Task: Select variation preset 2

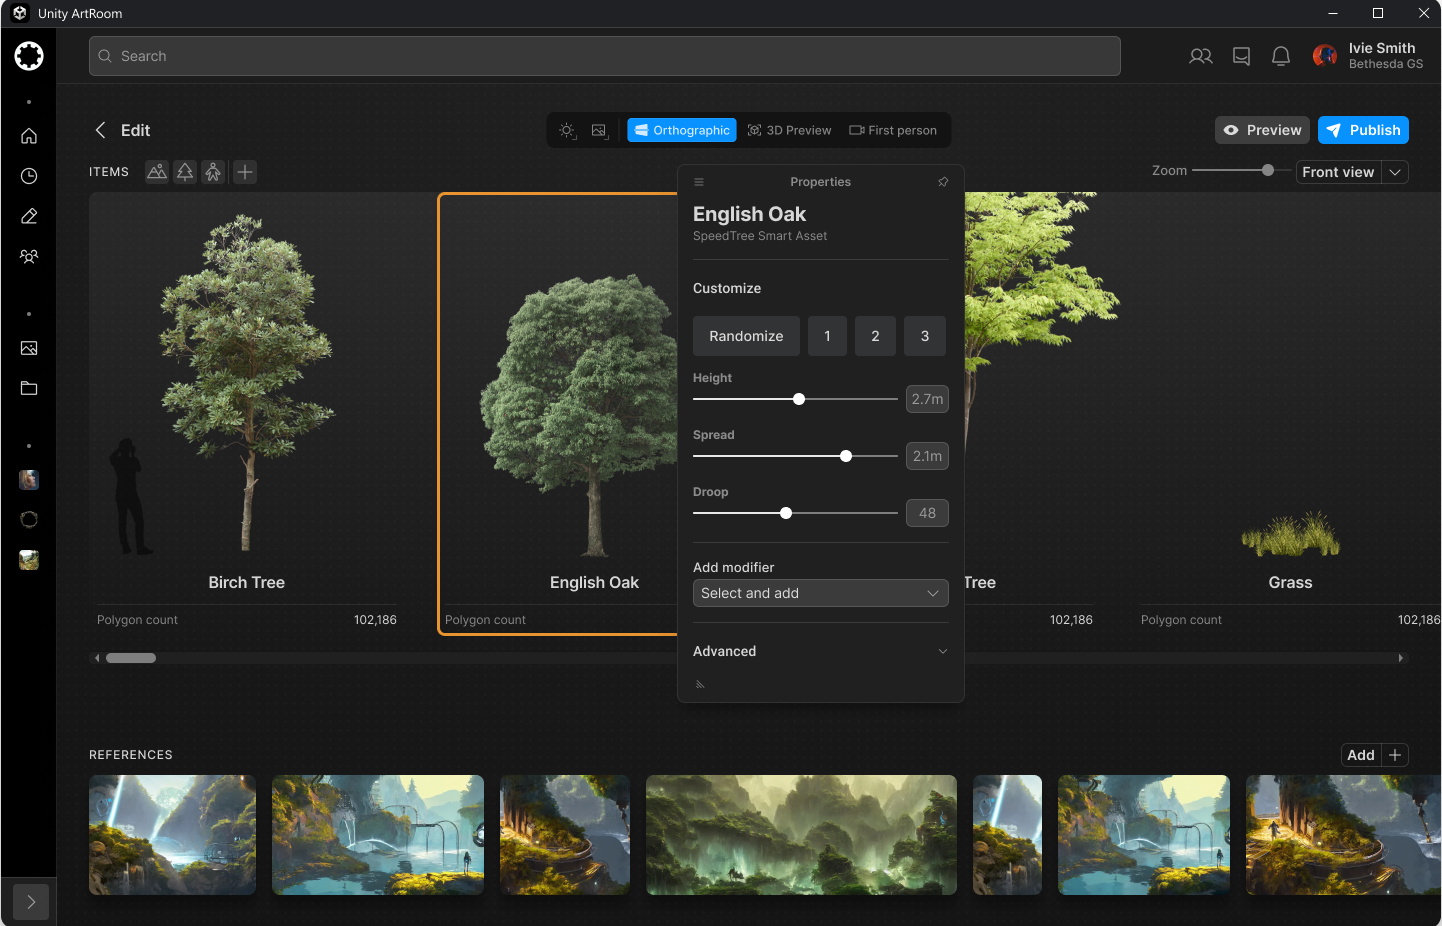Action: pos(875,336)
